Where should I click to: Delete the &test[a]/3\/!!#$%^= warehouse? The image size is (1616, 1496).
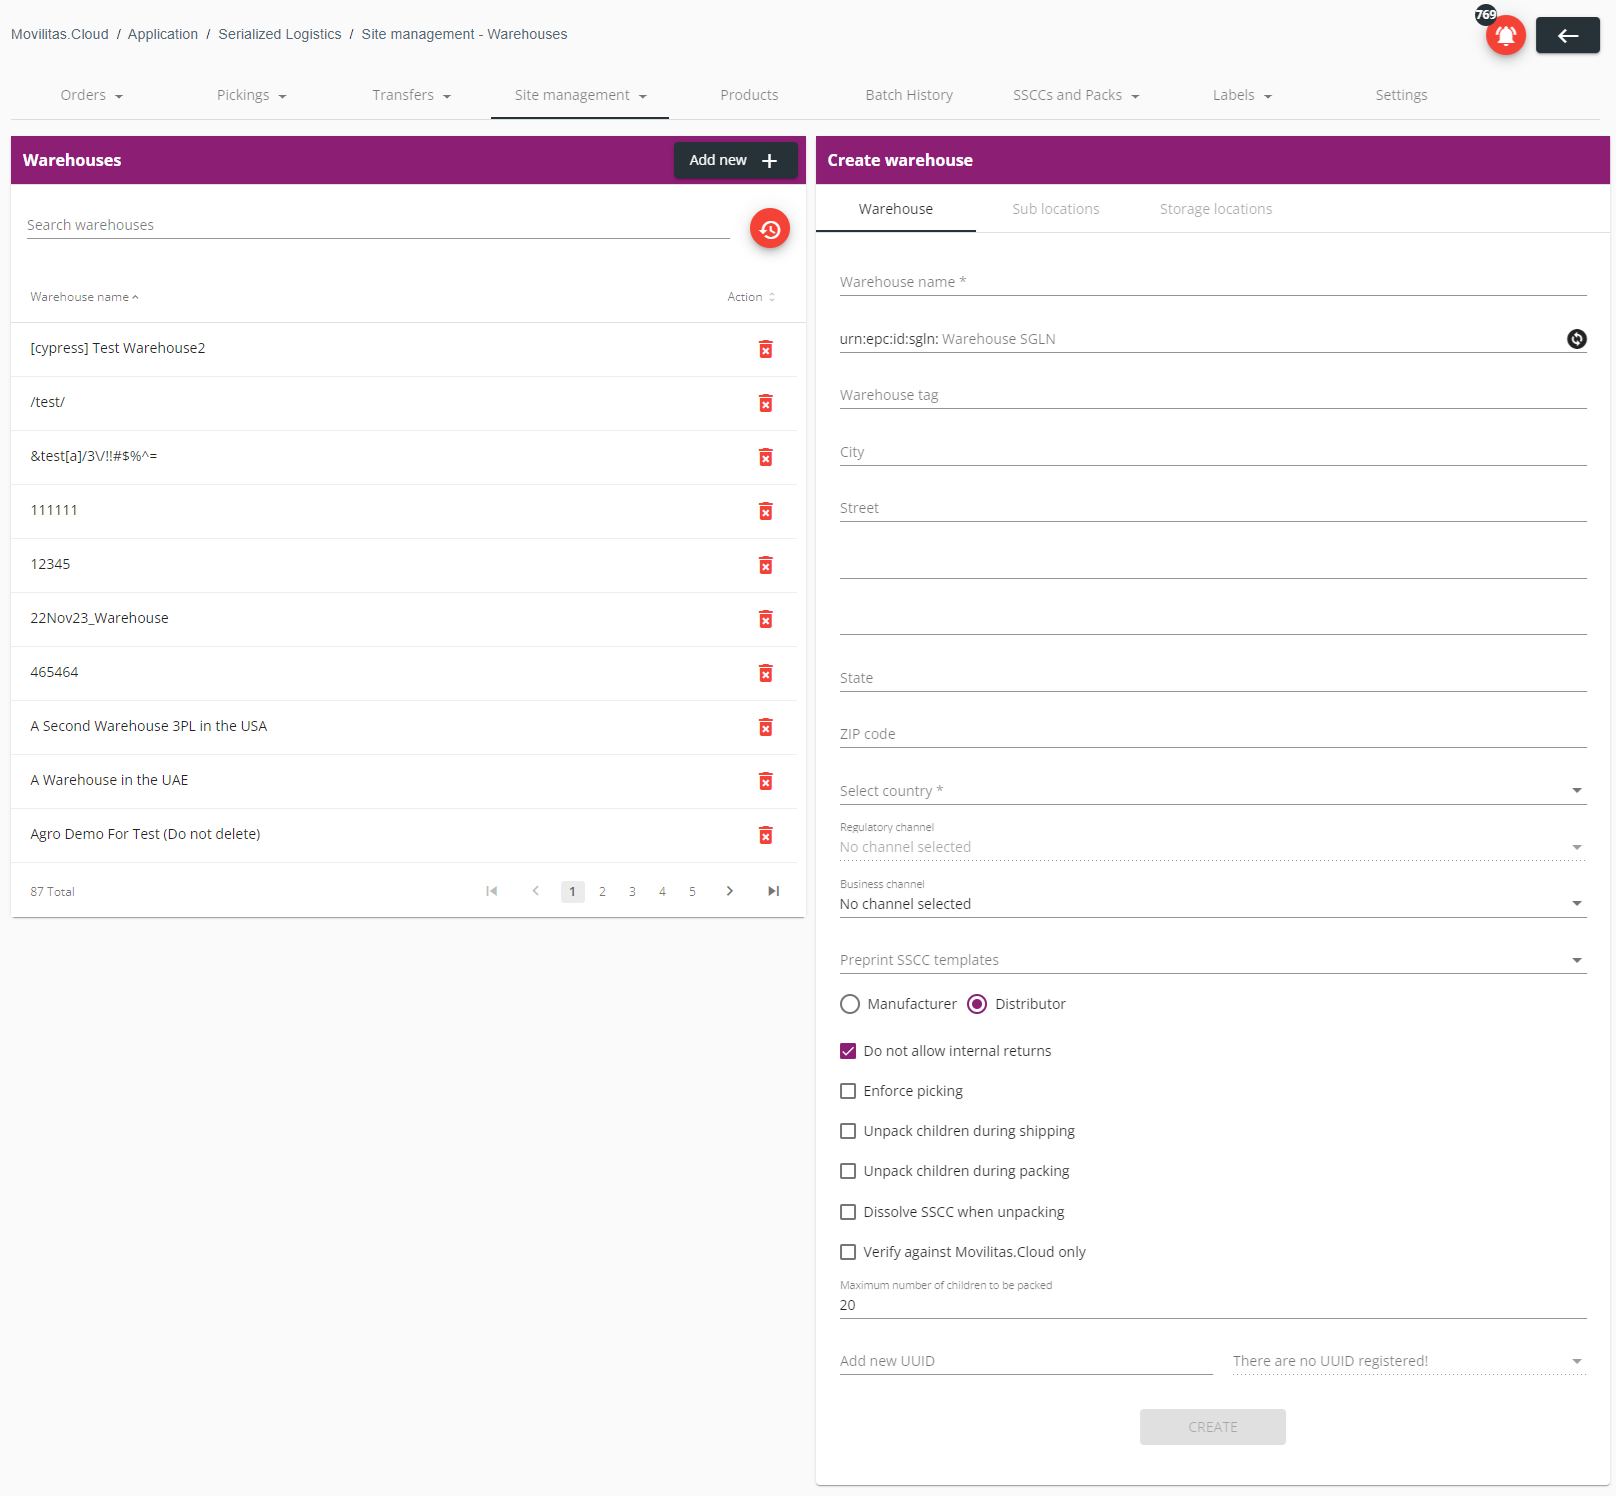click(765, 457)
